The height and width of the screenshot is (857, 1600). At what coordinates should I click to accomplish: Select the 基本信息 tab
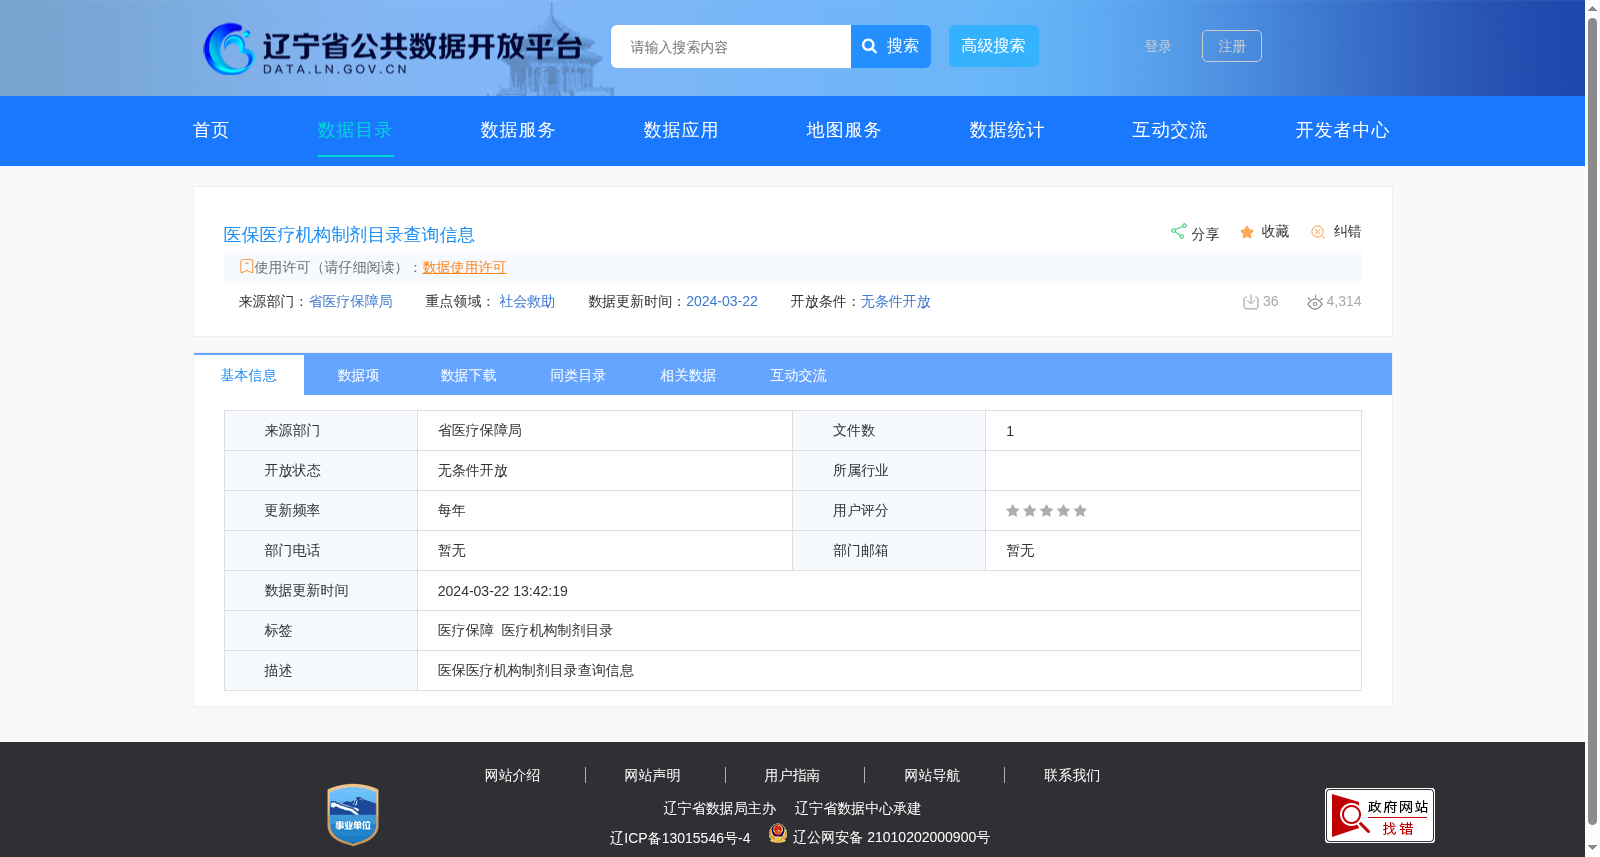click(249, 375)
